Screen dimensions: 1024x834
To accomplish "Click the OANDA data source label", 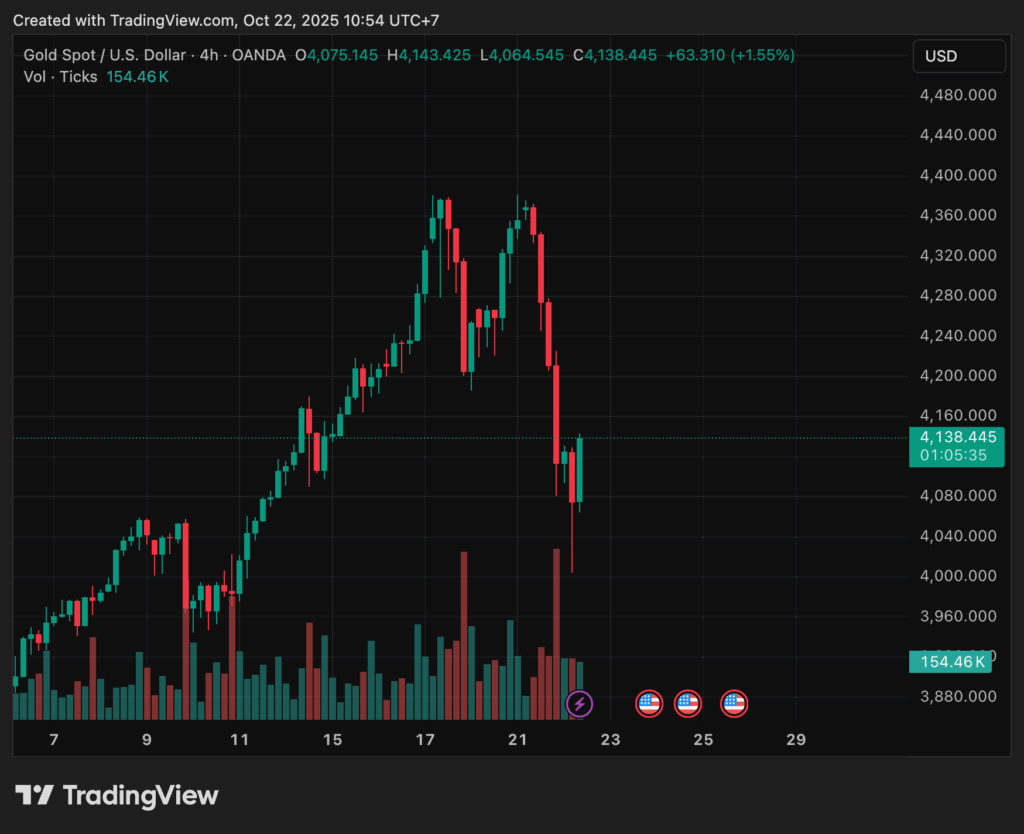I will [258, 55].
